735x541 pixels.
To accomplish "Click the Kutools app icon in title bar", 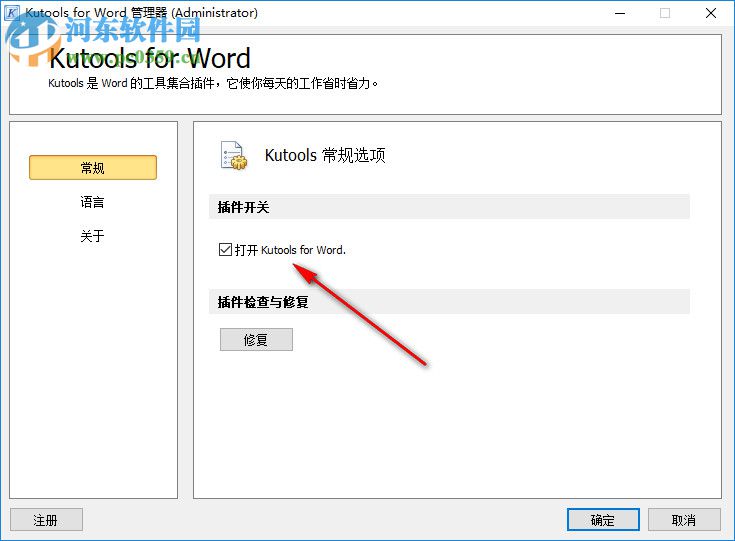I will coord(11,13).
